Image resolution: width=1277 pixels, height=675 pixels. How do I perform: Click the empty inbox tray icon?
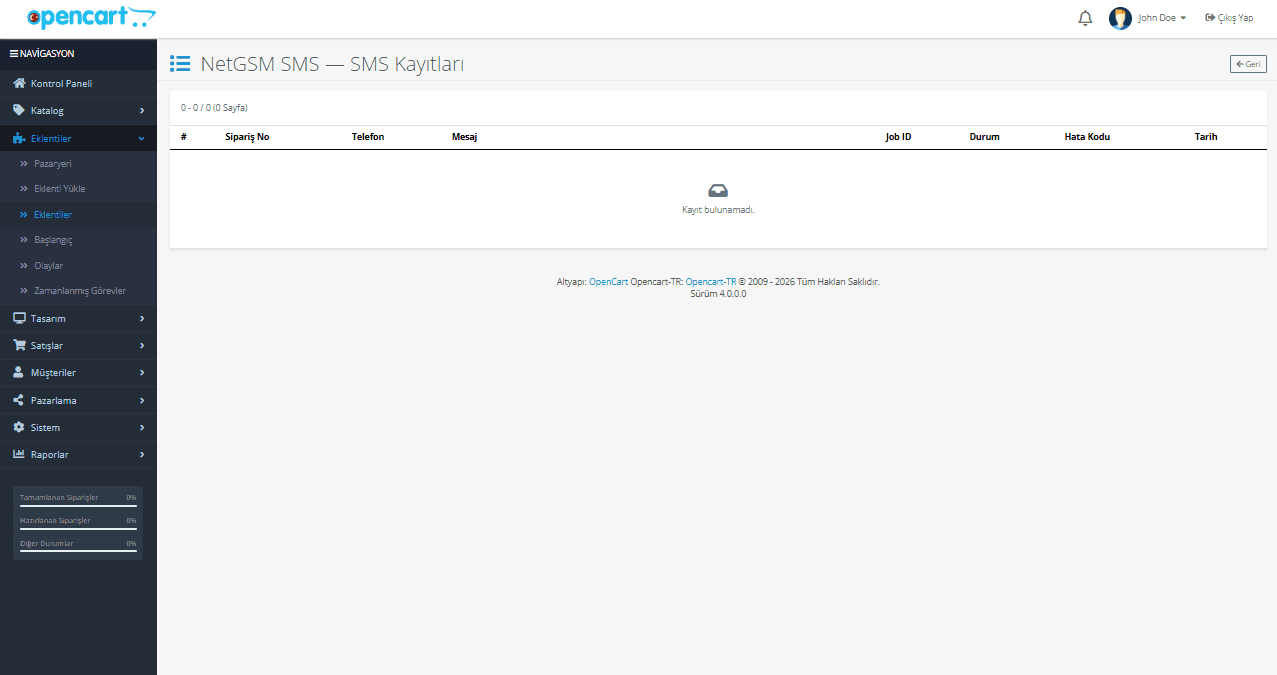click(x=718, y=191)
